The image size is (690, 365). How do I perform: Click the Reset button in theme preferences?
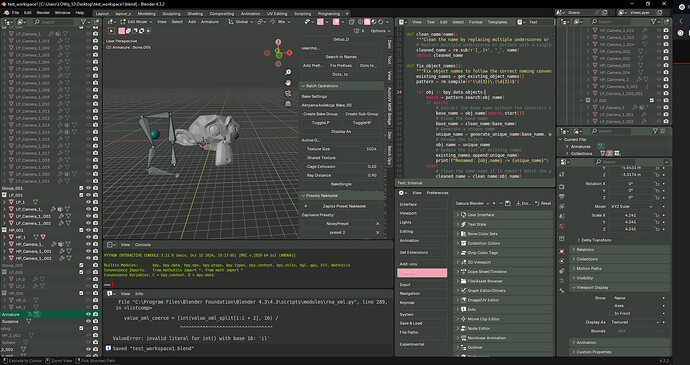click(x=543, y=203)
